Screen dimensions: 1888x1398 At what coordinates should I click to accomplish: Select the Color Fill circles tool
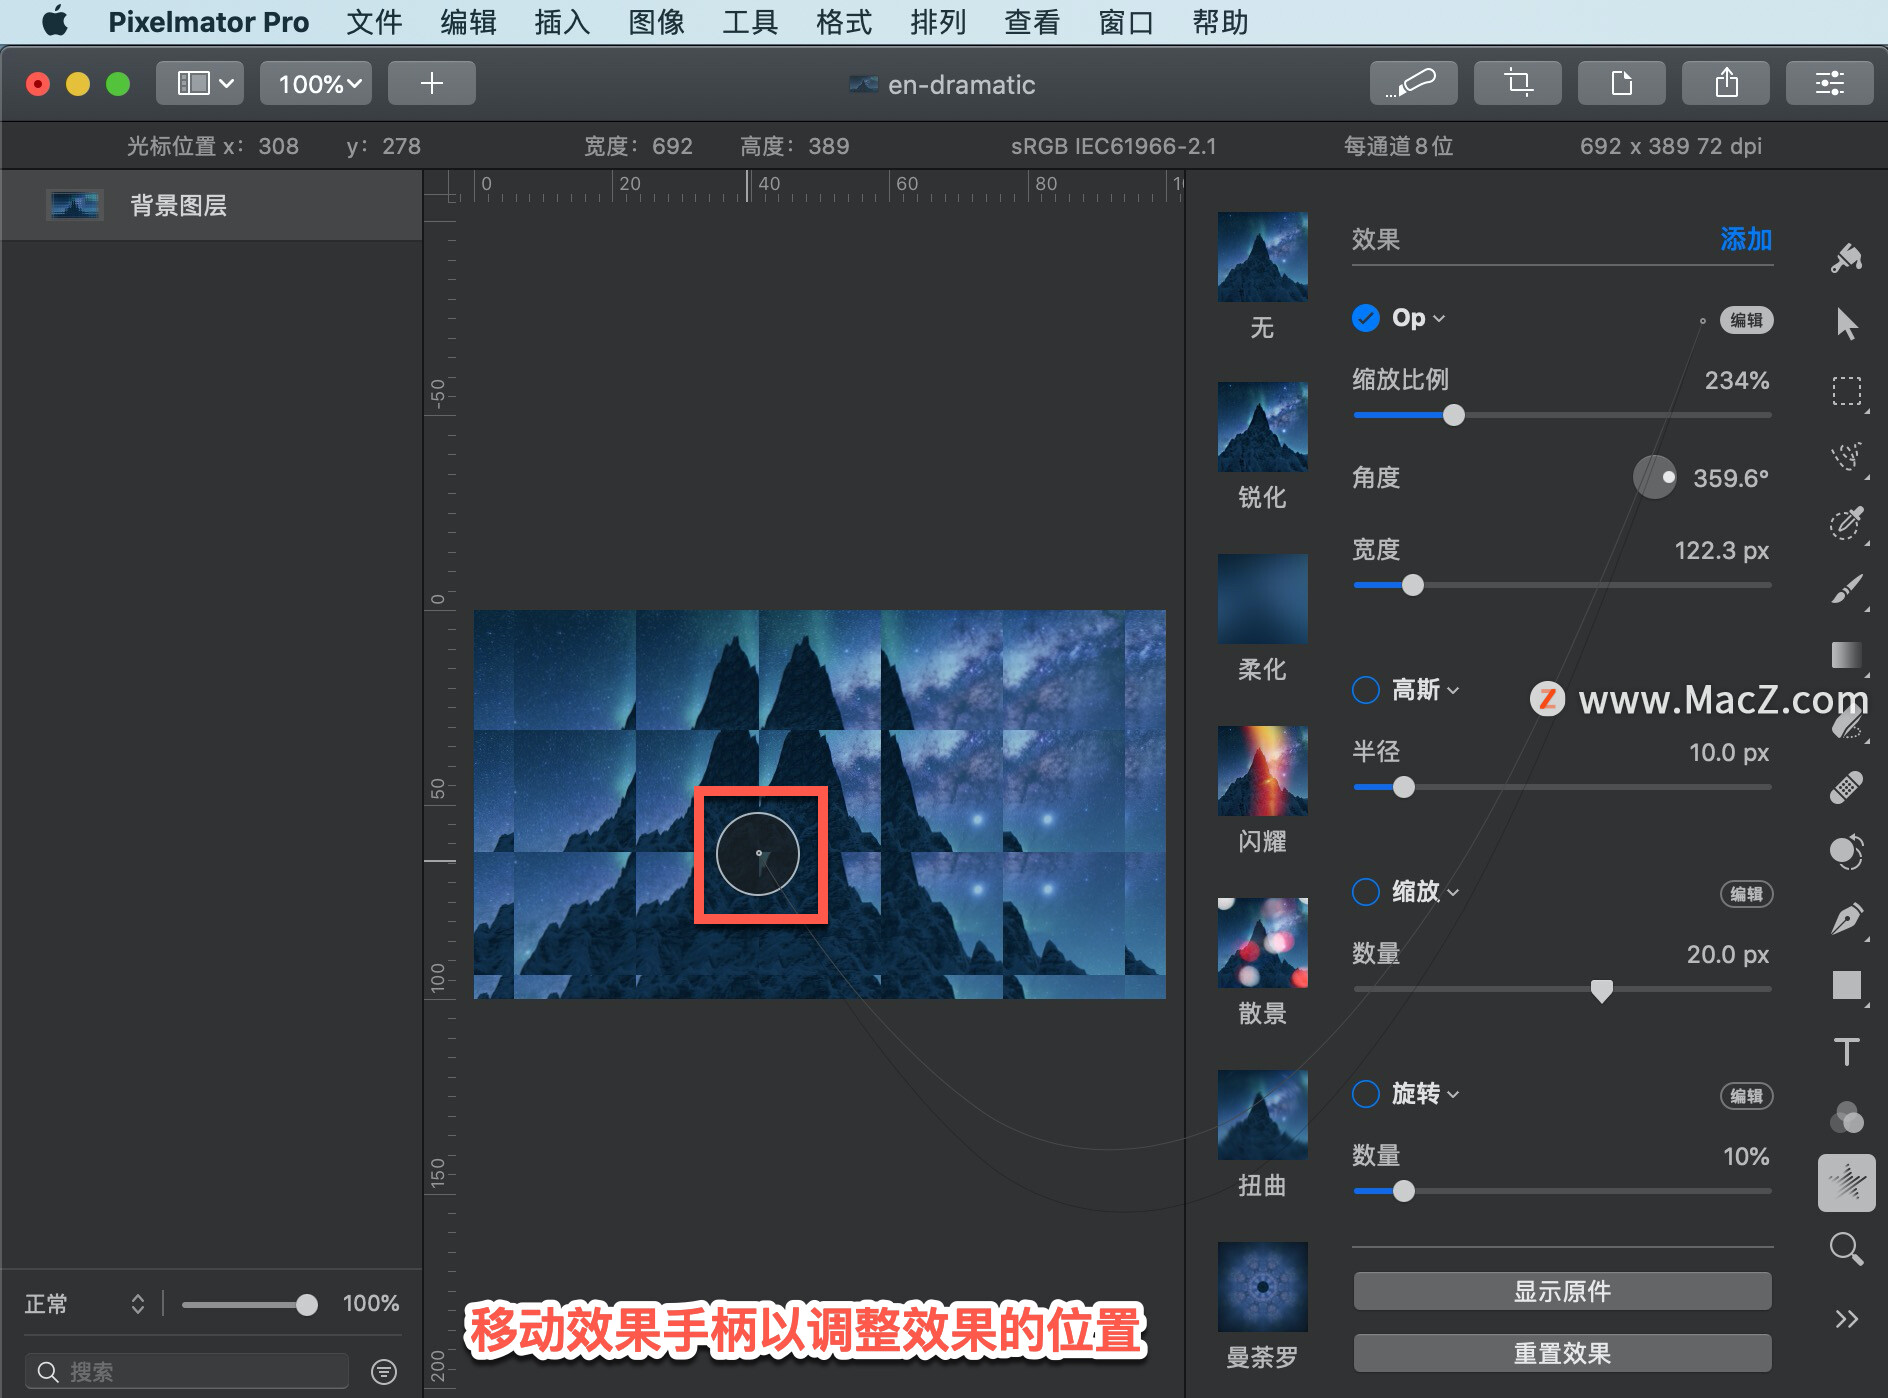[x=1846, y=1117]
